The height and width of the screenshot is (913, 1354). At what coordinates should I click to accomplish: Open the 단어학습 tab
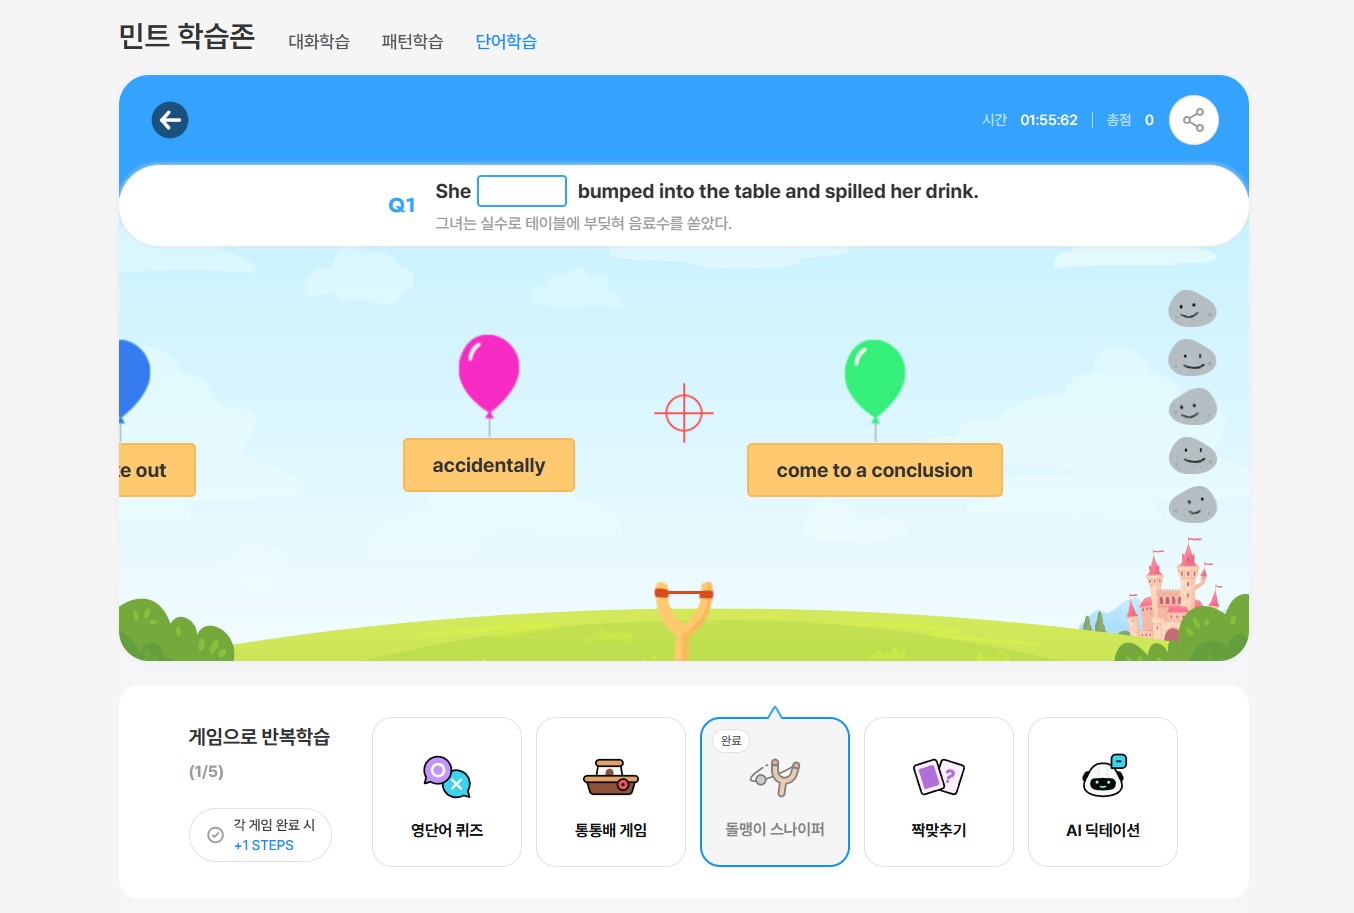[x=506, y=41]
